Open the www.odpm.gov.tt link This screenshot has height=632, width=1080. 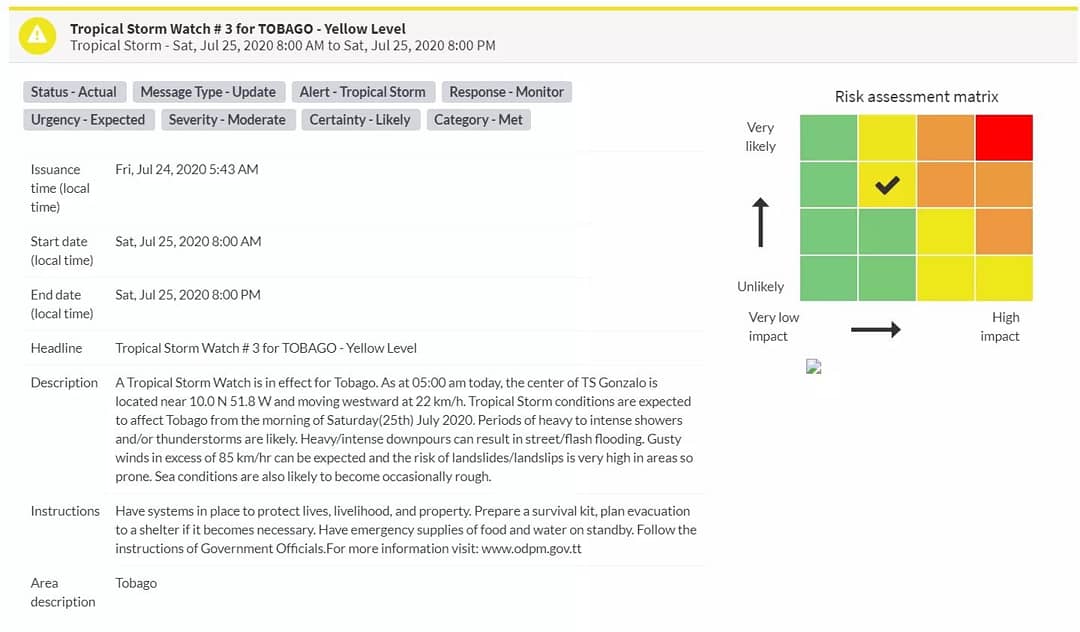pyautogui.click(x=531, y=549)
